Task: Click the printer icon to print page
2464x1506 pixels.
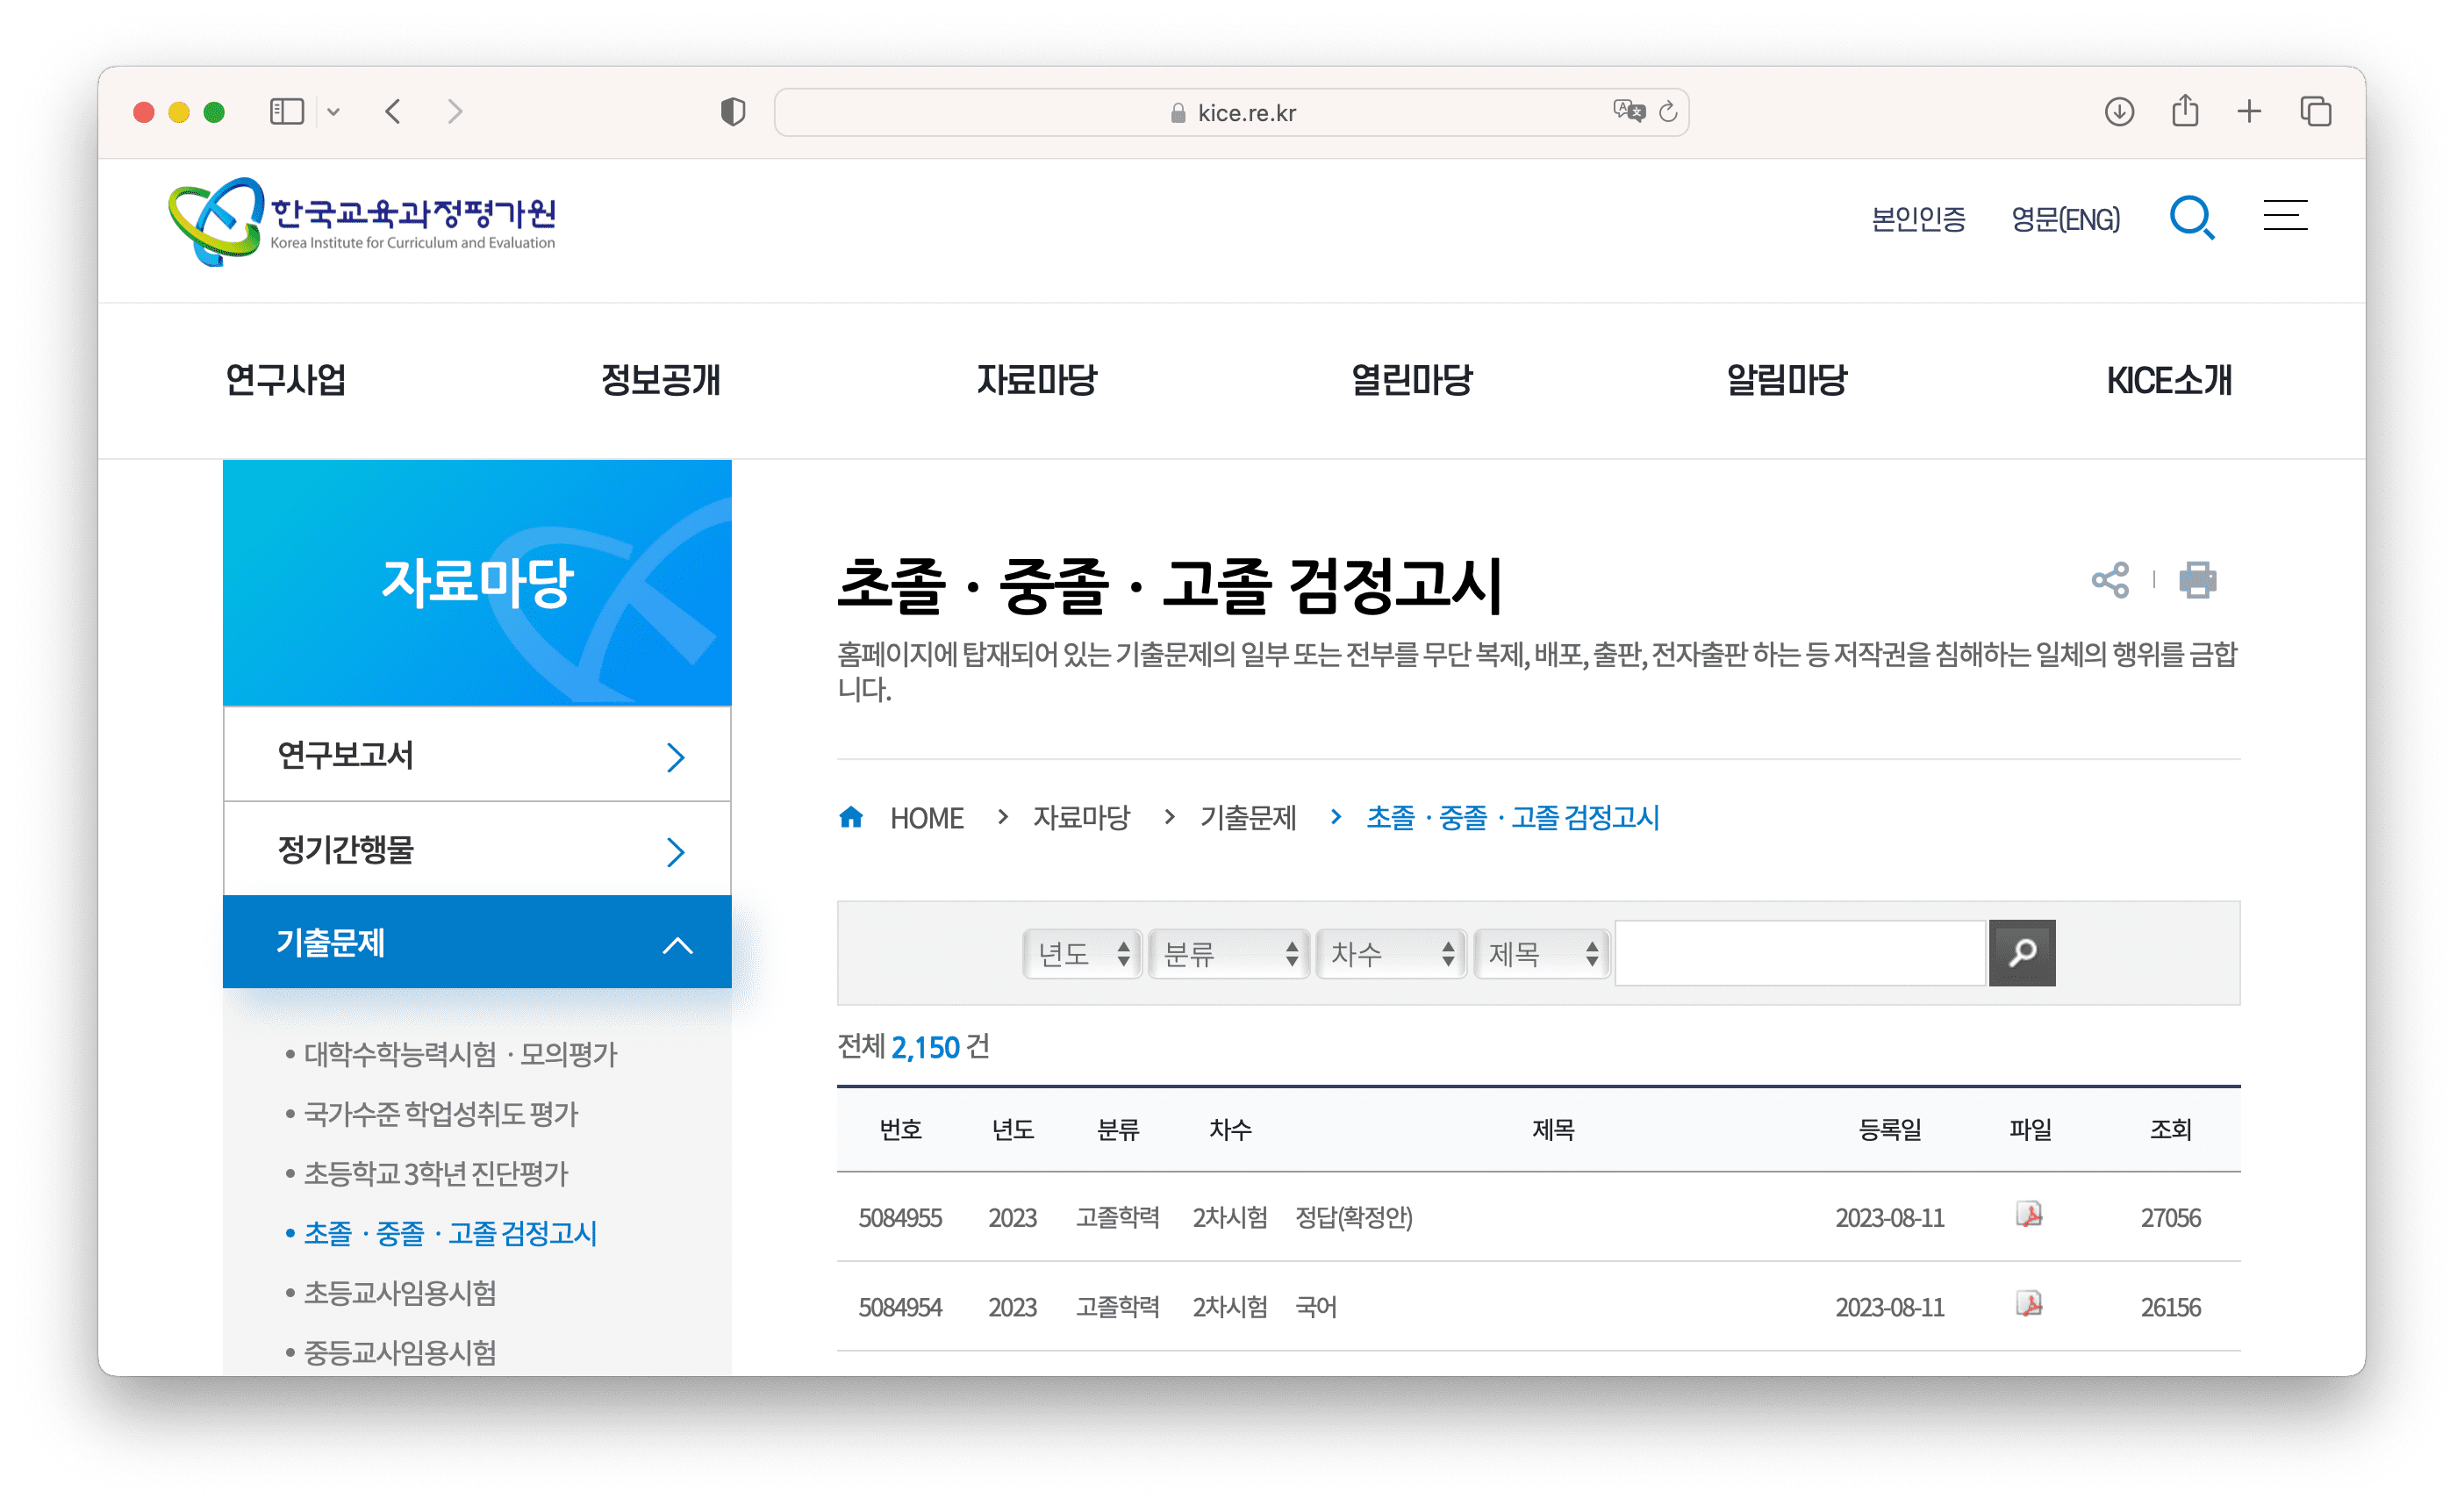Action: pos(2197,580)
